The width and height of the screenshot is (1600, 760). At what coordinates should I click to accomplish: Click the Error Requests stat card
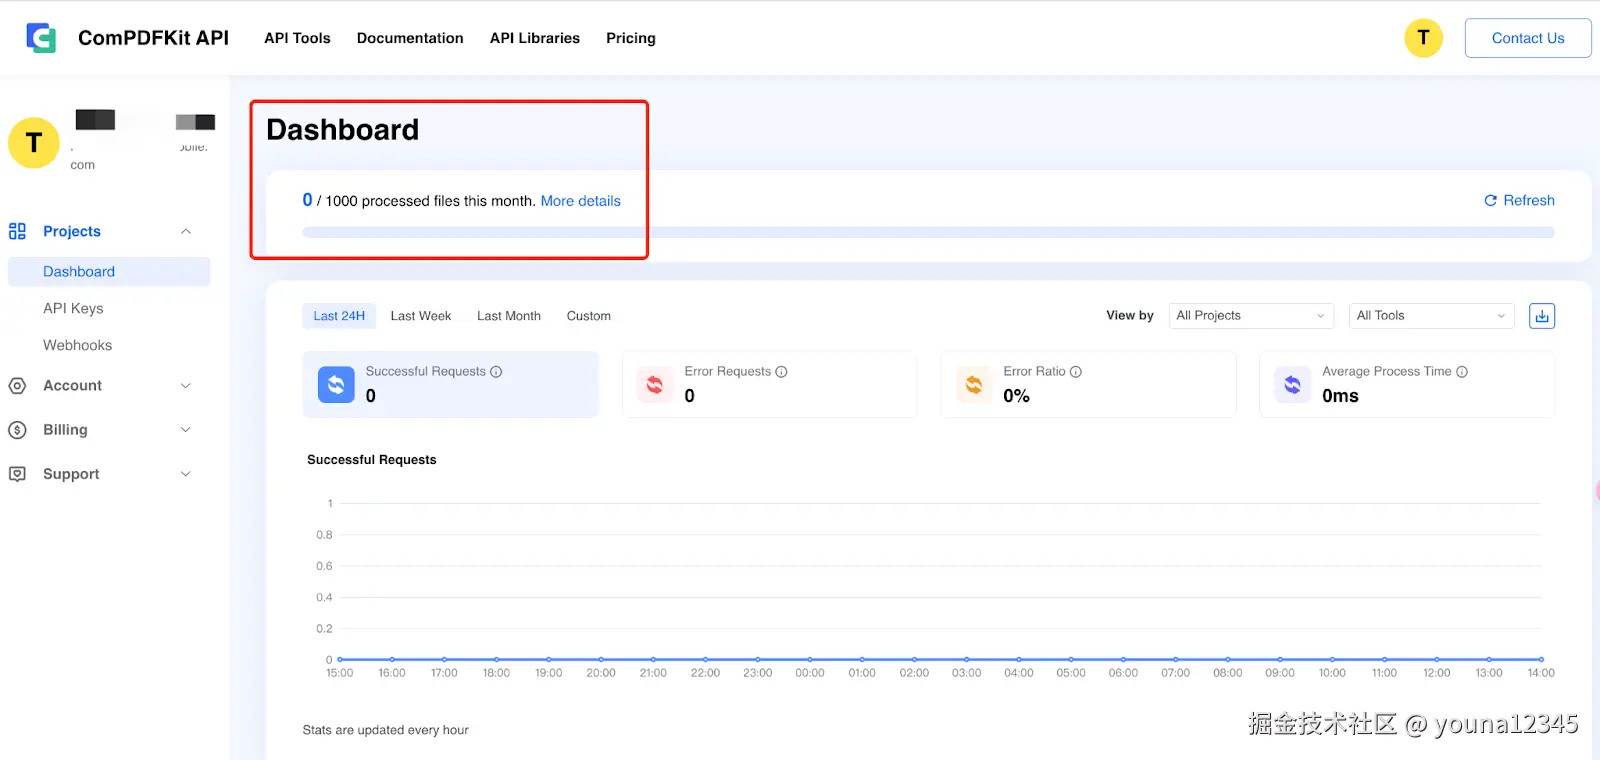[769, 384]
